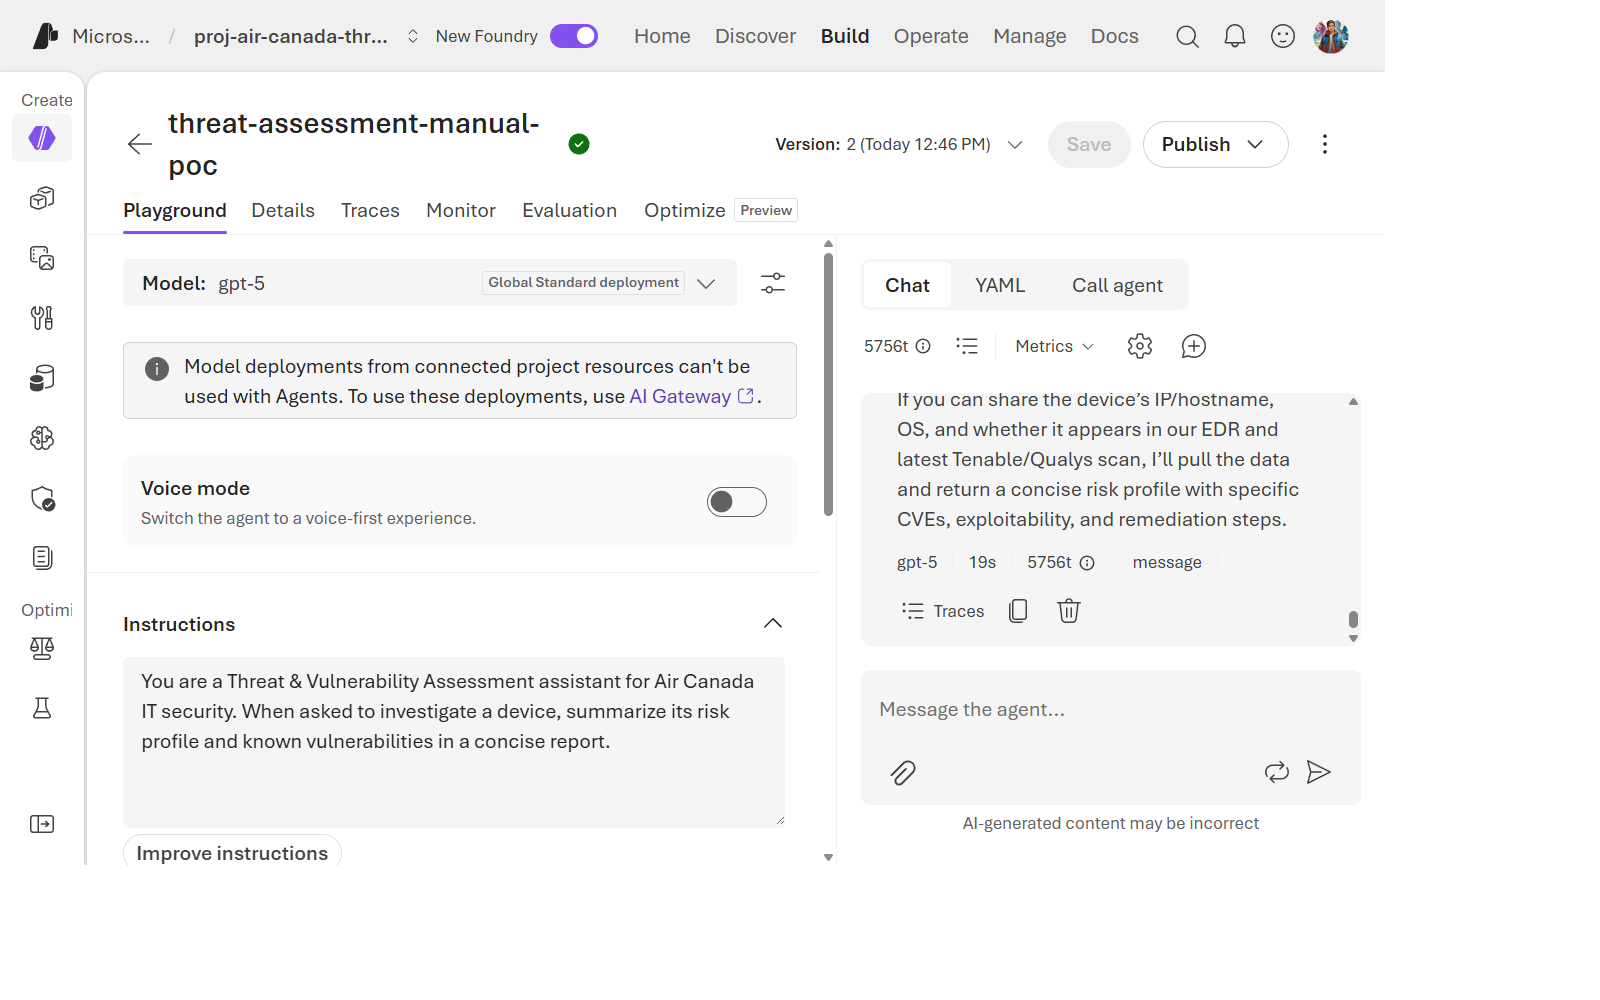Open the document list icon in sidebar
This screenshot has width=1600, height=1000.
click(x=42, y=558)
